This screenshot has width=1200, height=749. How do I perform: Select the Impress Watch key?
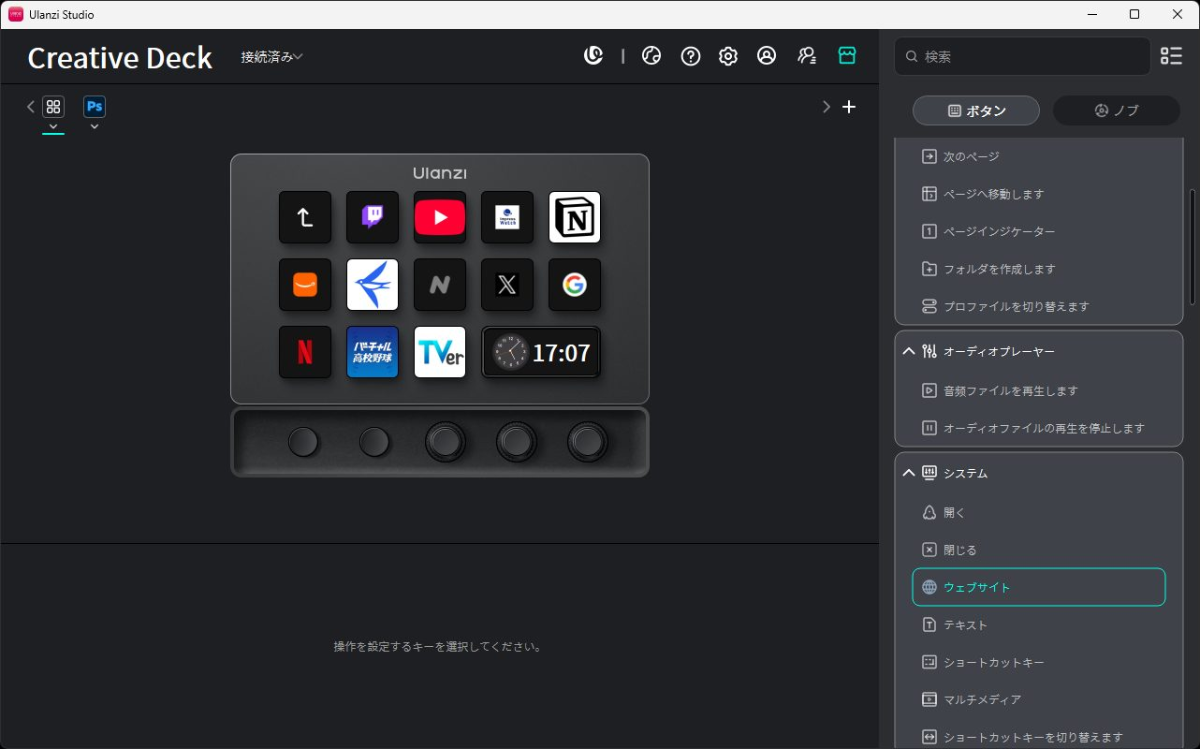coord(507,217)
